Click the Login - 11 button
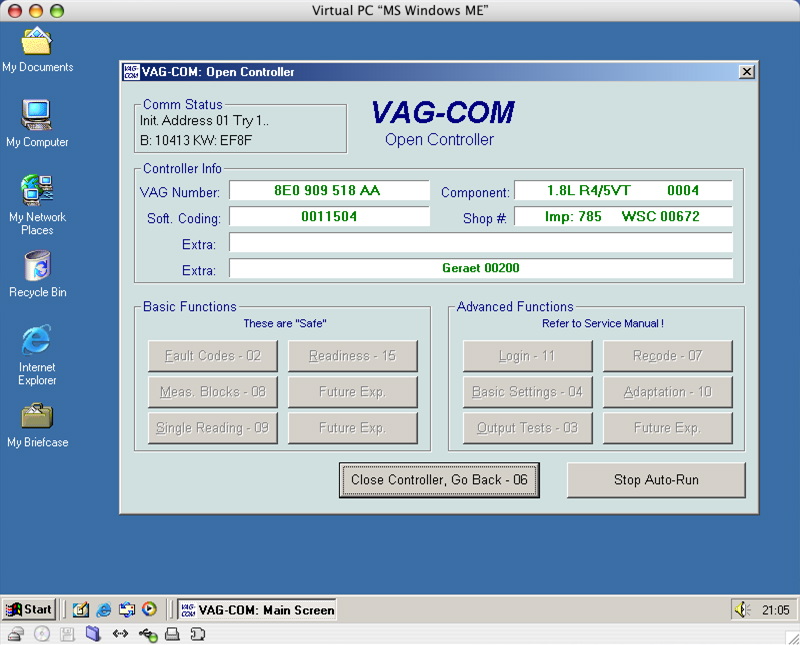Image resolution: width=800 pixels, height=645 pixels. point(528,356)
